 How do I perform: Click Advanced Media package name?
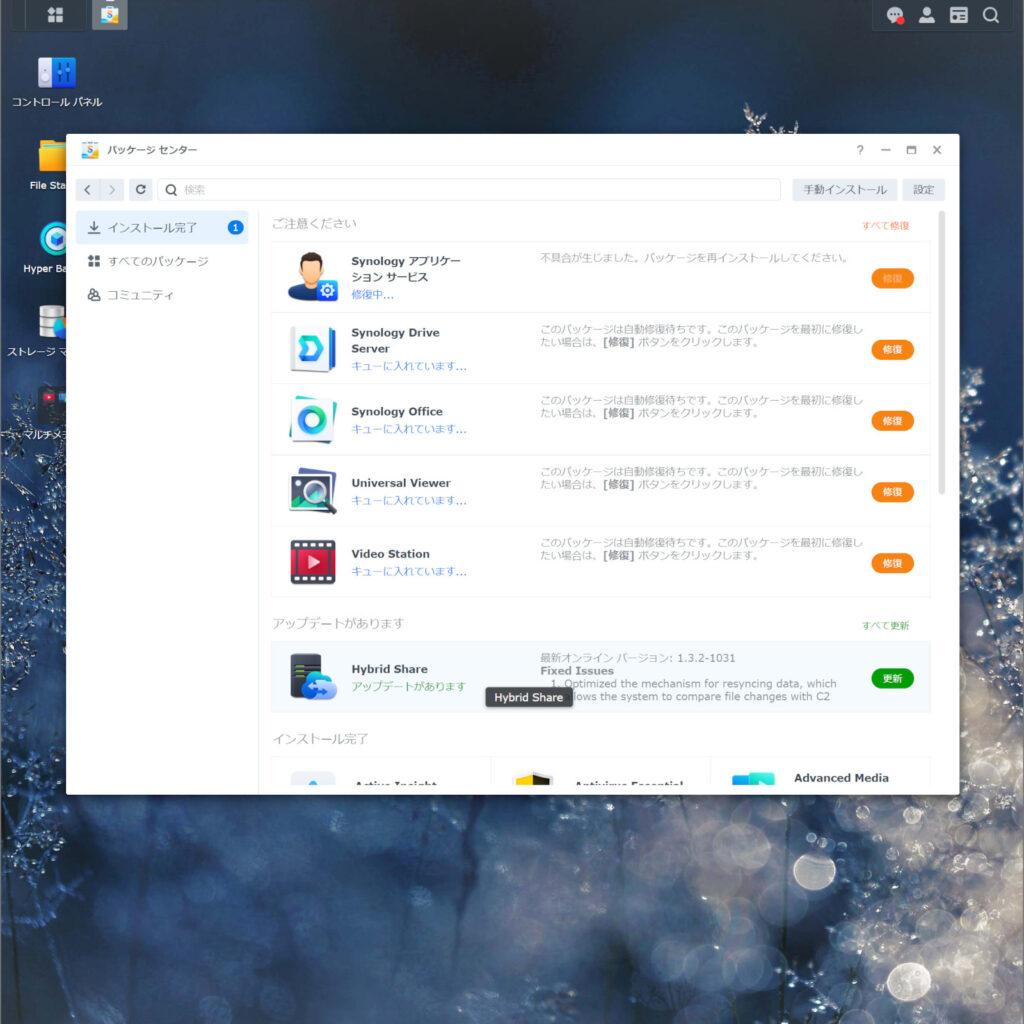841,778
